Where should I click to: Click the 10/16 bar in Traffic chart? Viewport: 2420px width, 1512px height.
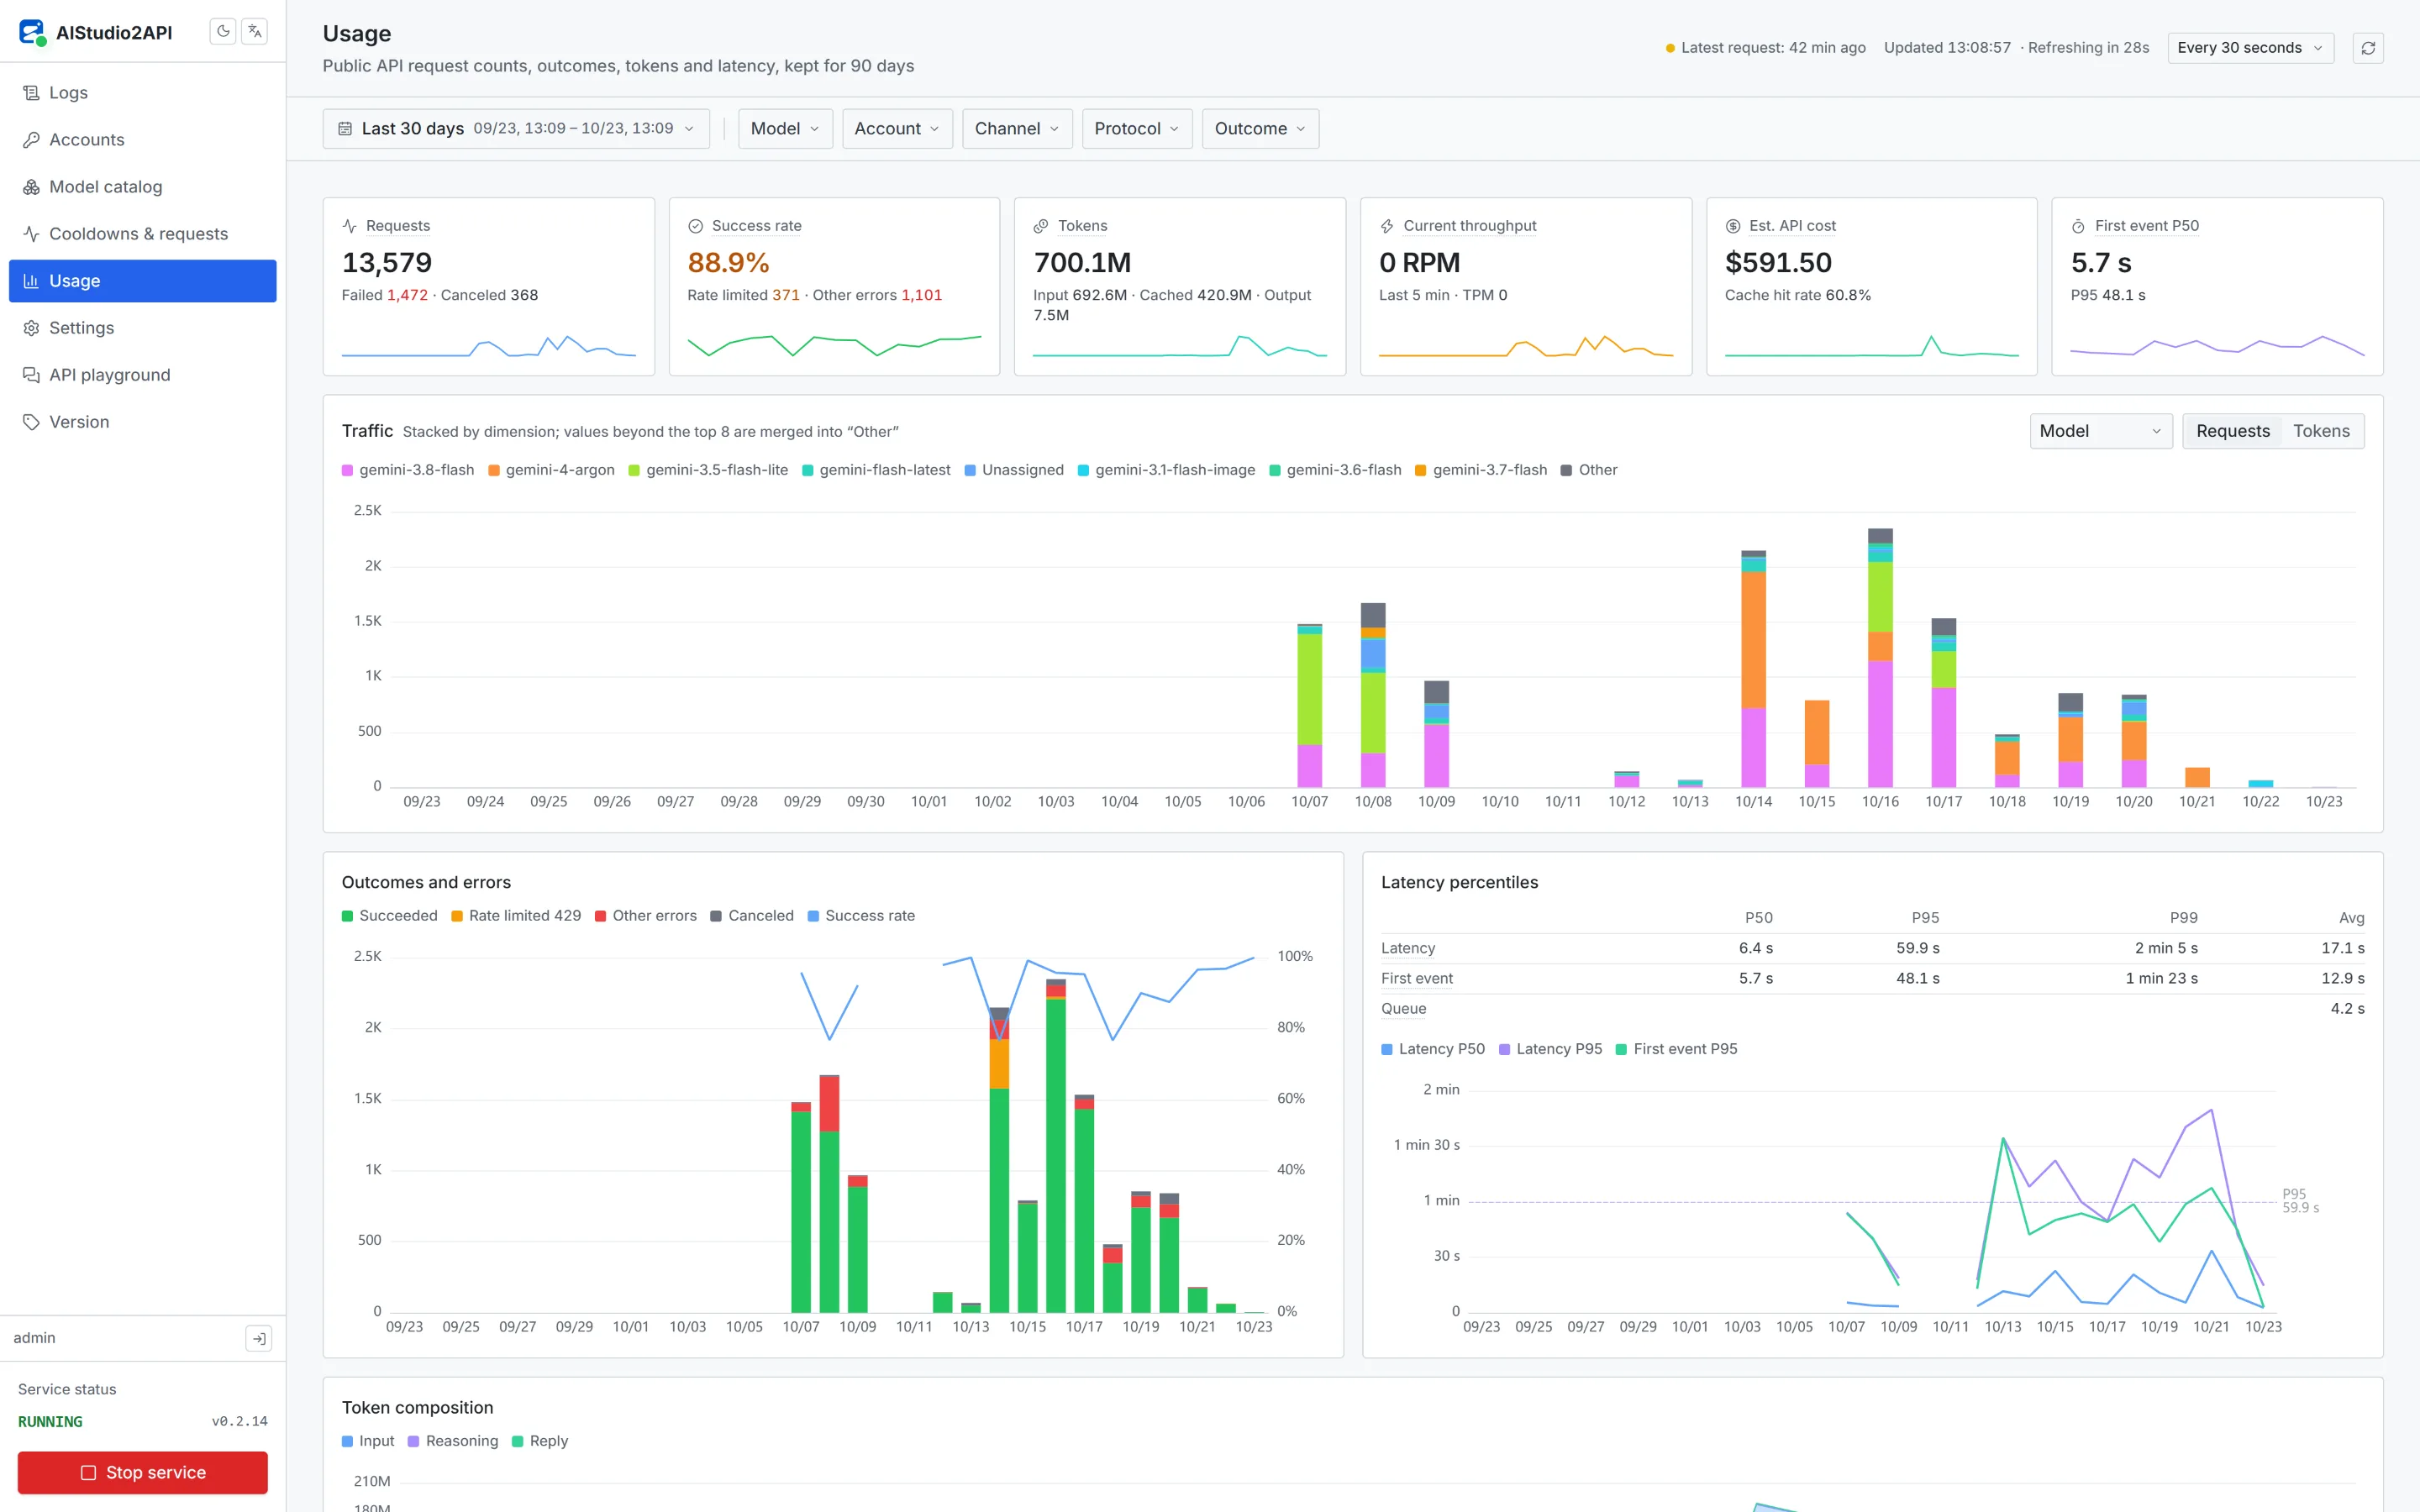tap(1880, 657)
